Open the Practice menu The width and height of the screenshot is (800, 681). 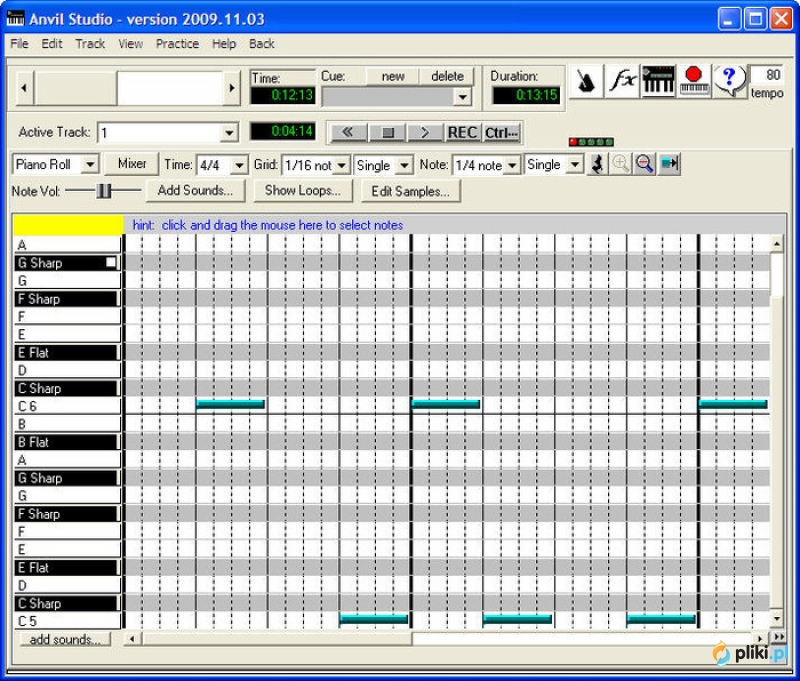(178, 44)
